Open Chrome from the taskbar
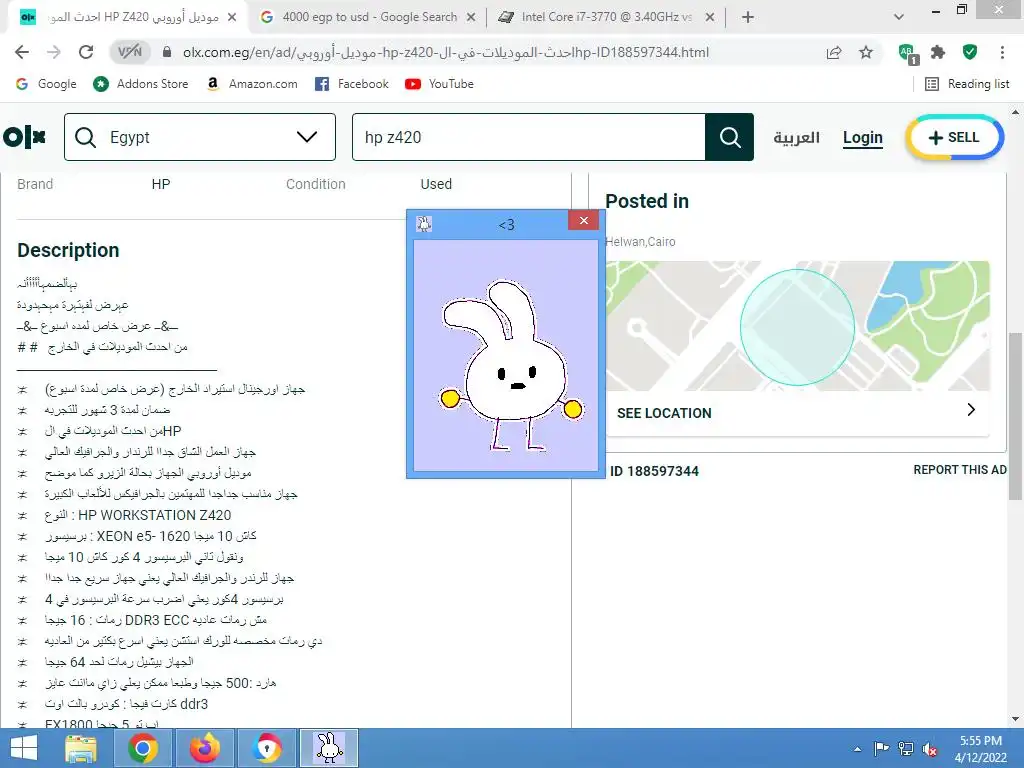This screenshot has height=768, width=1024. coord(143,748)
